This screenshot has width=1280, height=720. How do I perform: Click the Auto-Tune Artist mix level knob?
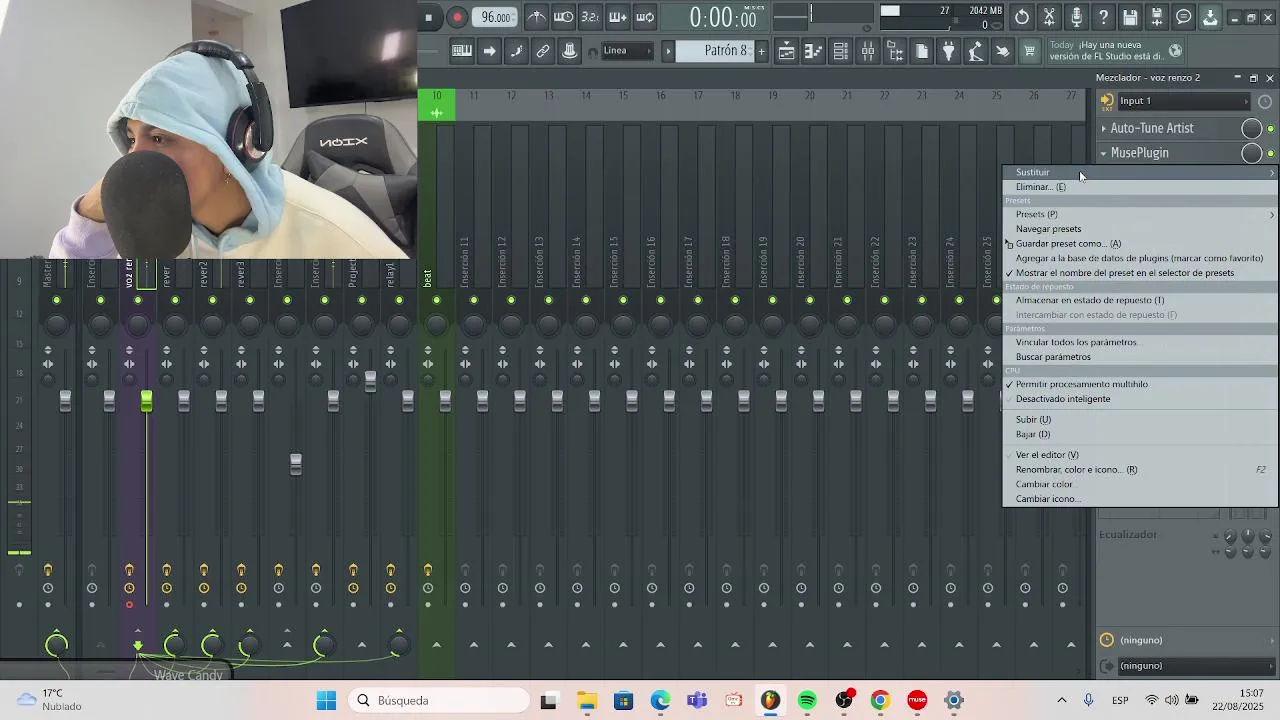(1251, 128)
